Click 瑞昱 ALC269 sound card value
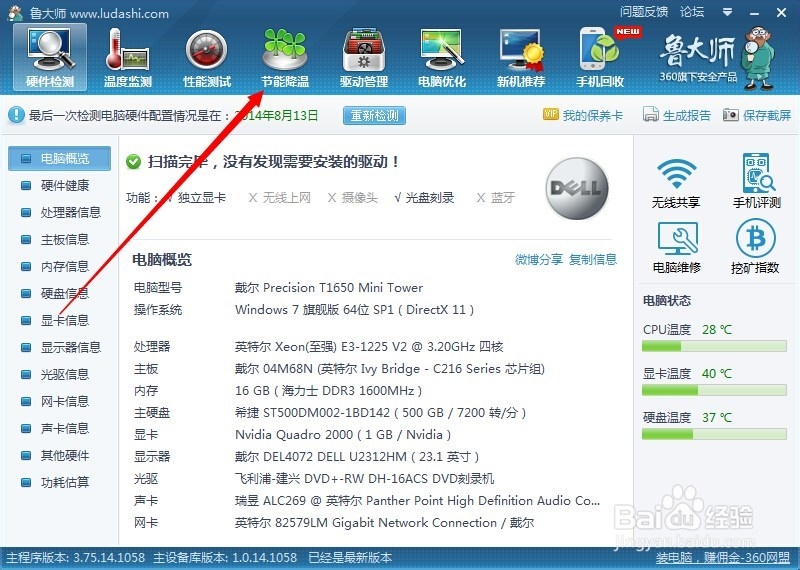This screenshot has height=570, width=800. pyautogui.click(x=417, y=501)
